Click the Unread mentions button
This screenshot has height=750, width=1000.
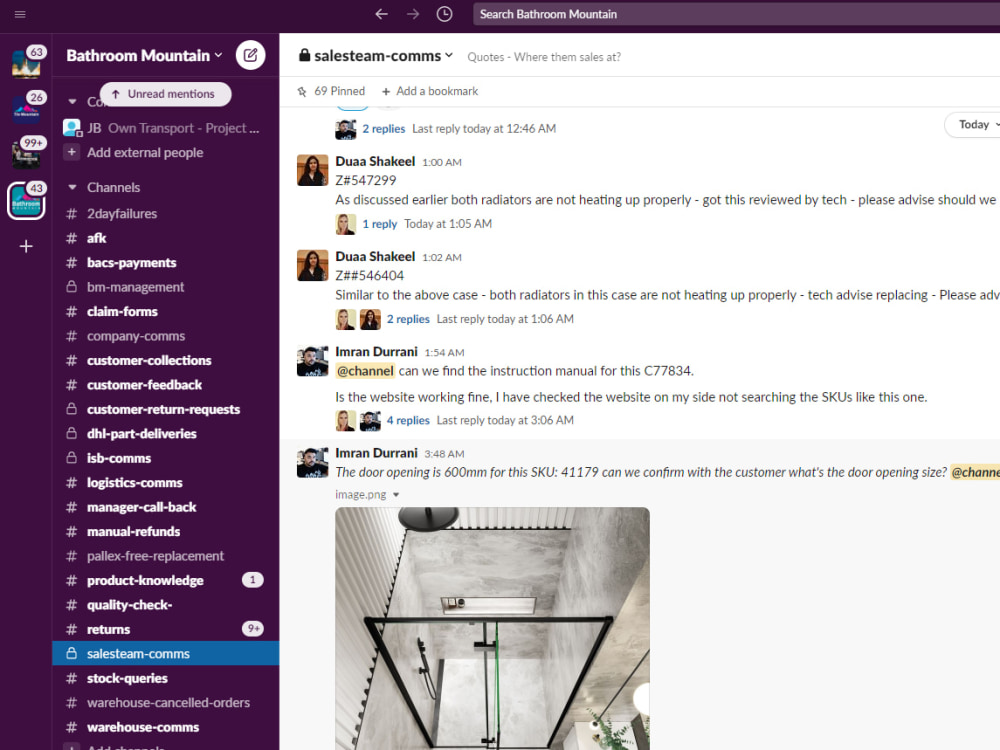164,93
